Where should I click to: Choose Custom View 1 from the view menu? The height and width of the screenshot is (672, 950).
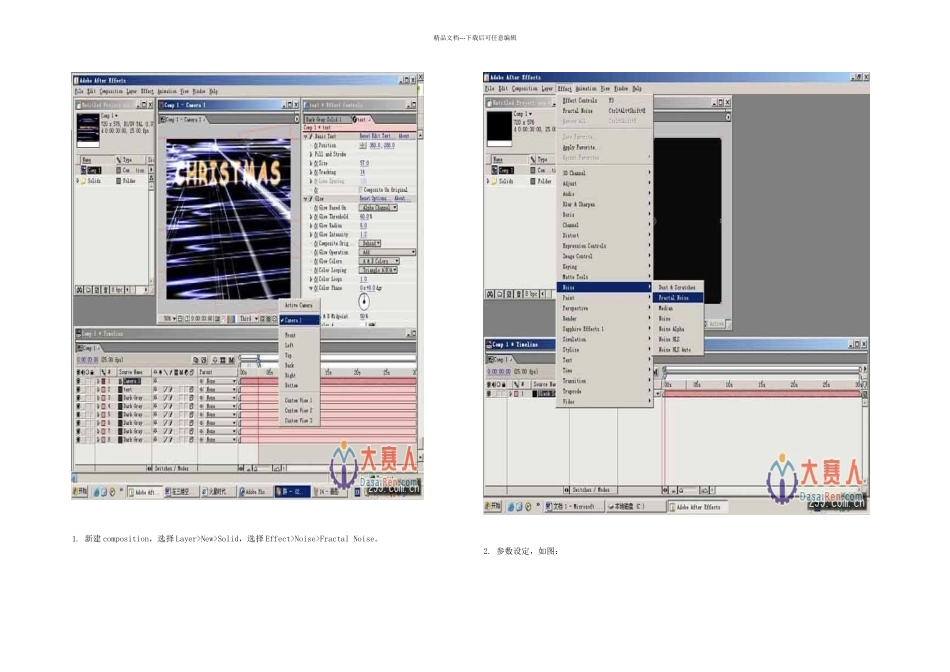tap(298, 399)
